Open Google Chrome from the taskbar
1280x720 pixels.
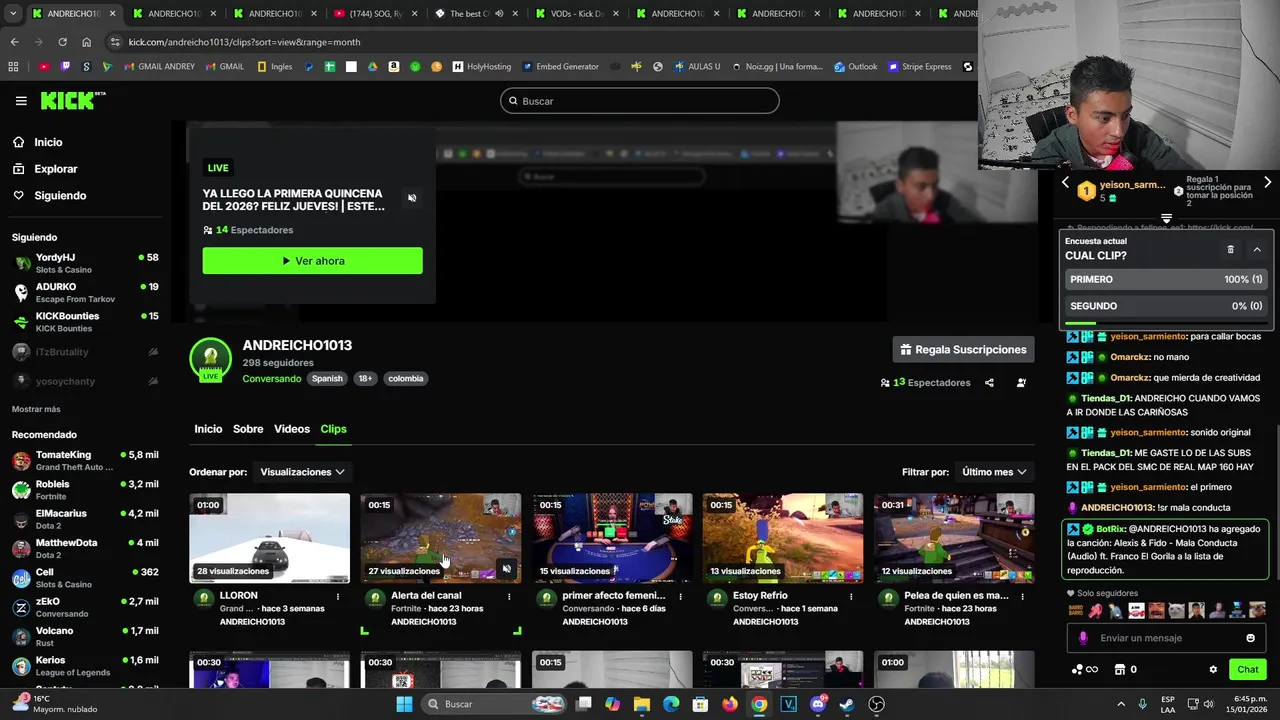(759, 704)
